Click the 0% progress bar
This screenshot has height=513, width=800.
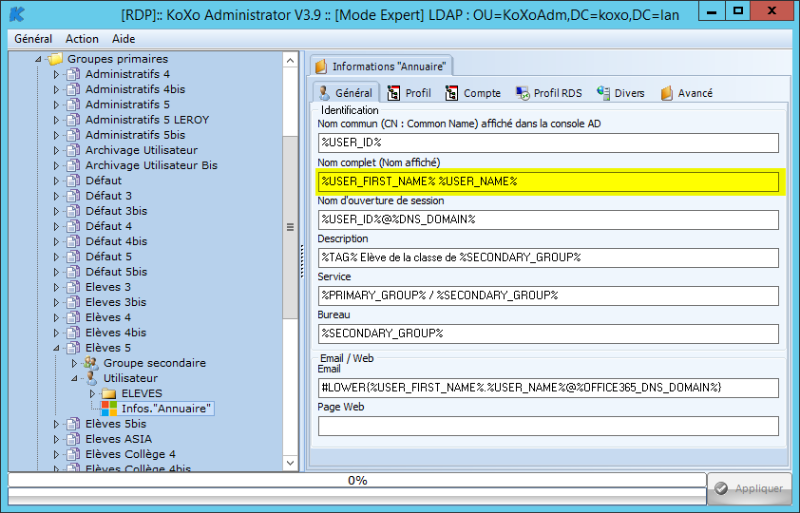coord(357,480)
